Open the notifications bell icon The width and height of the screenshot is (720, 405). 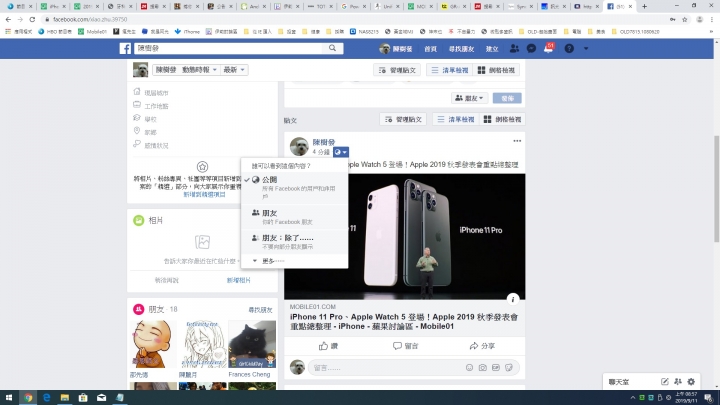[548, 49]
